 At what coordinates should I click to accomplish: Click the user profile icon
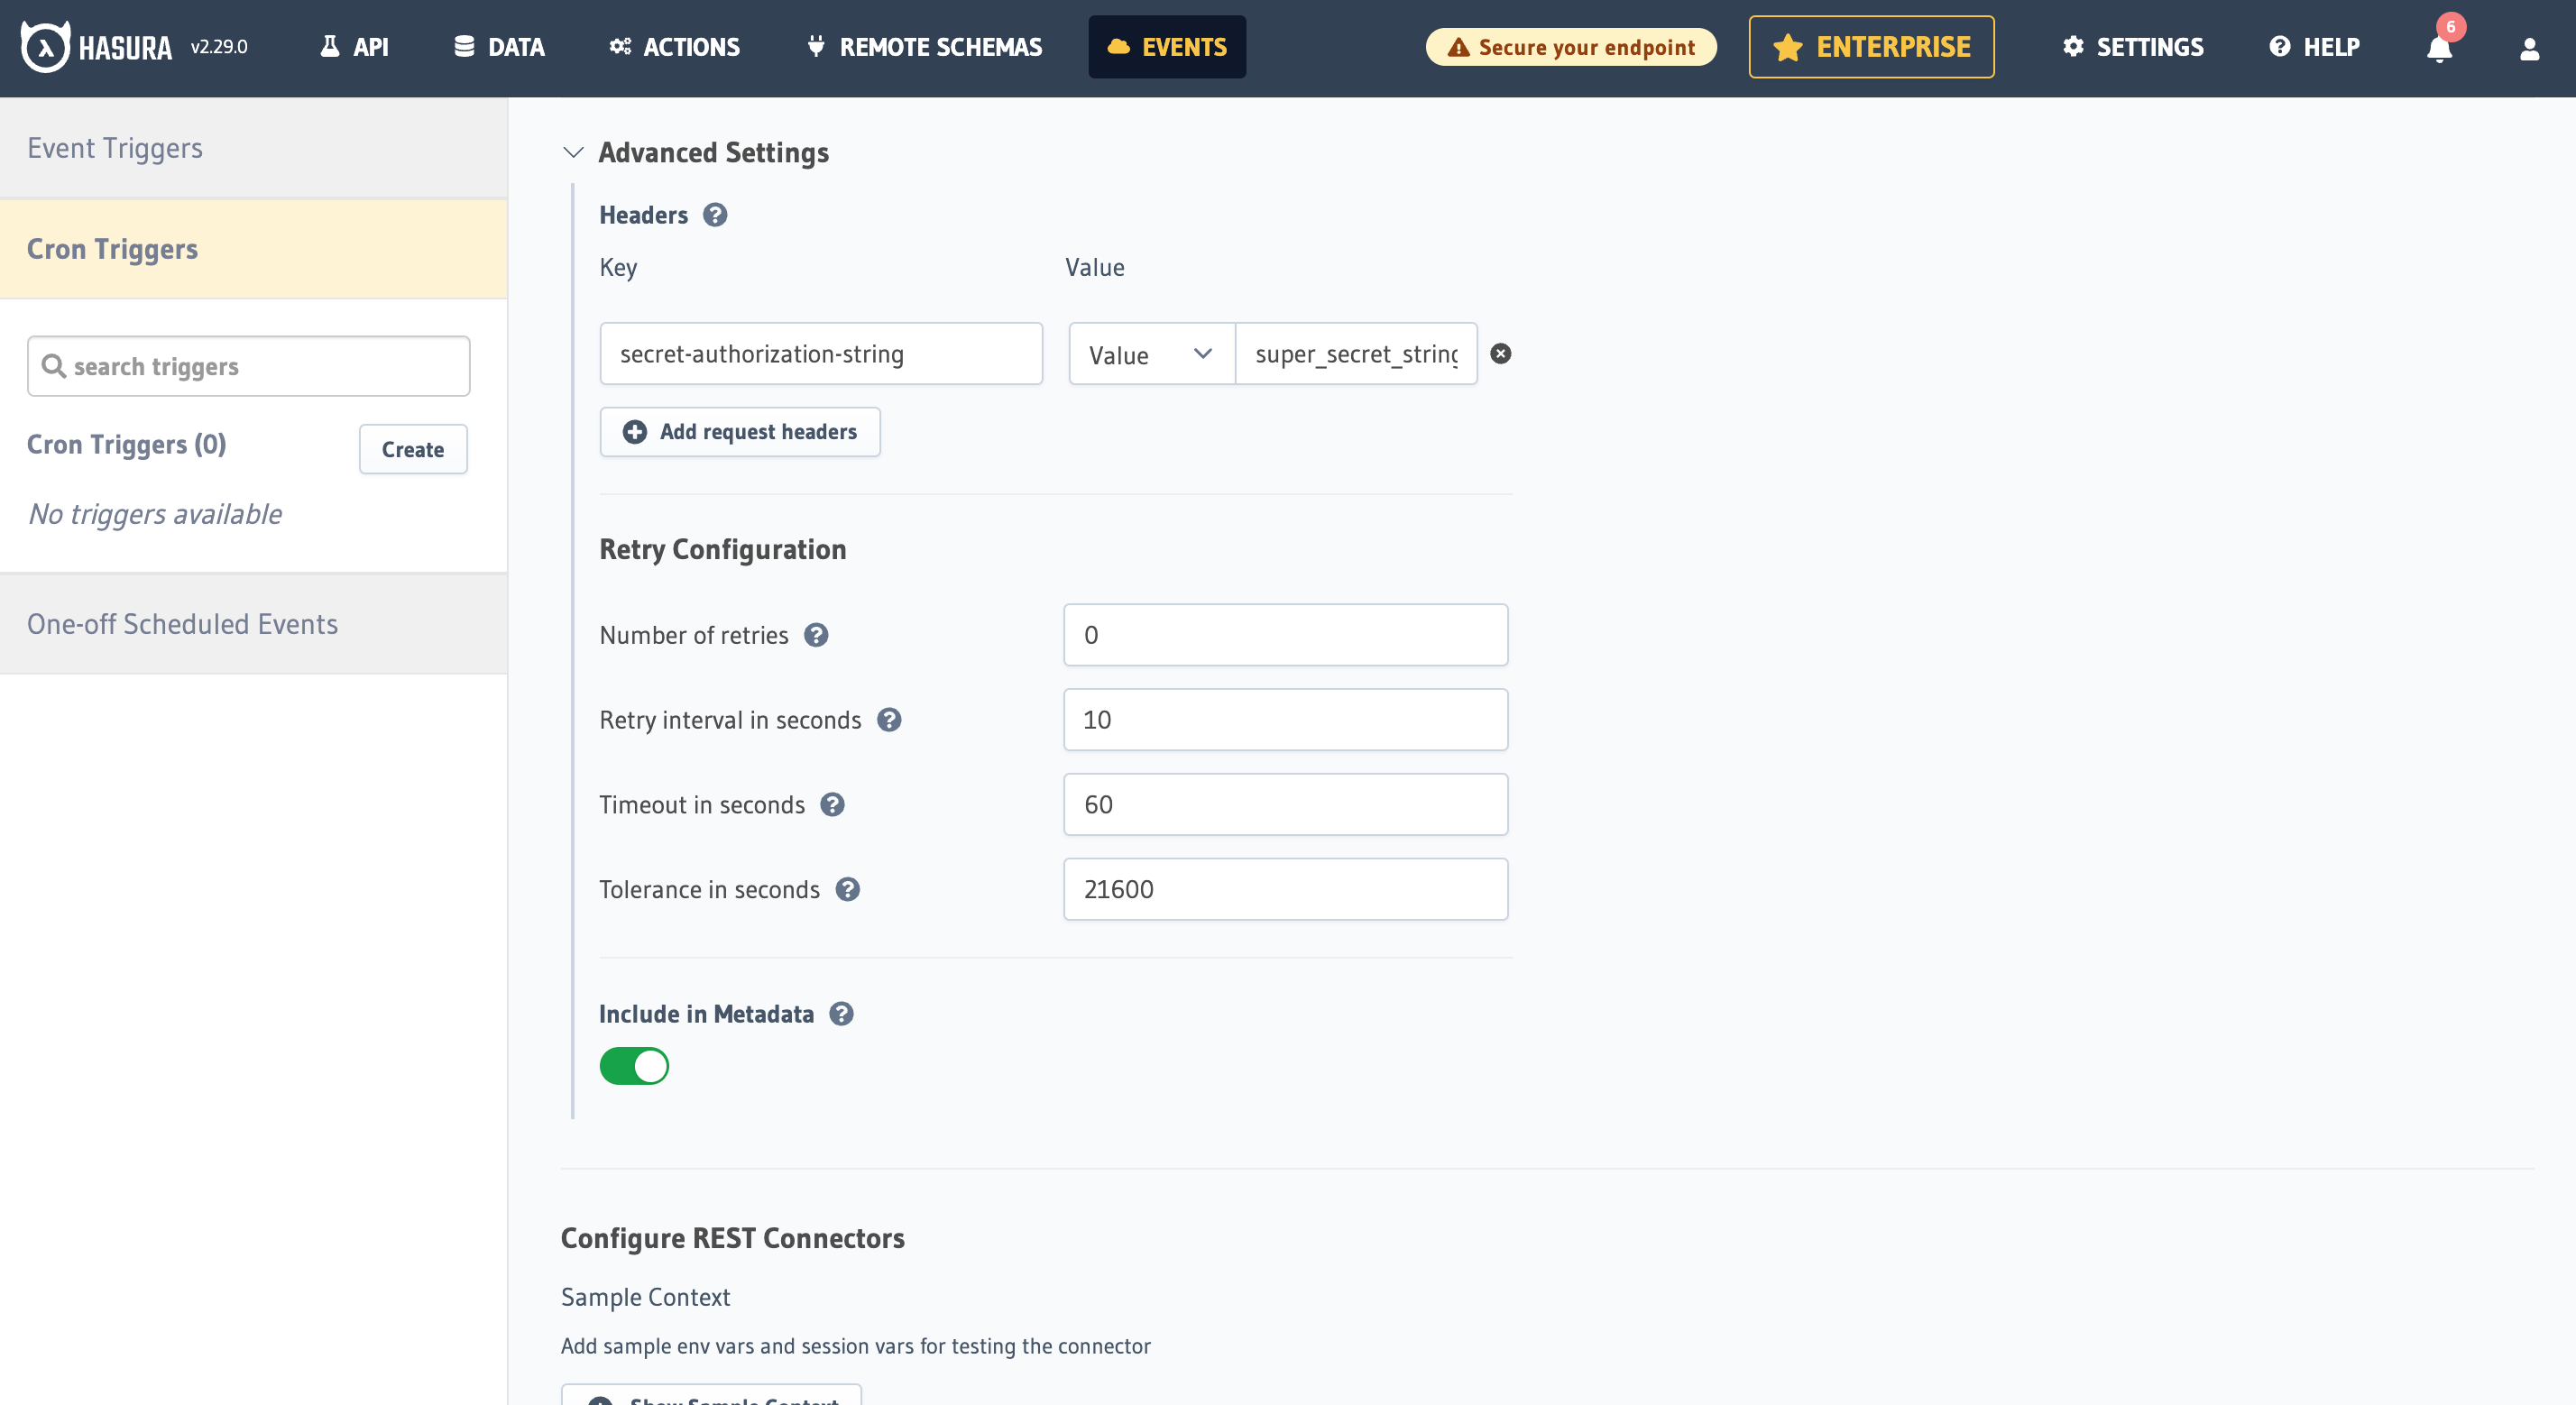(x=2529, y=49)
